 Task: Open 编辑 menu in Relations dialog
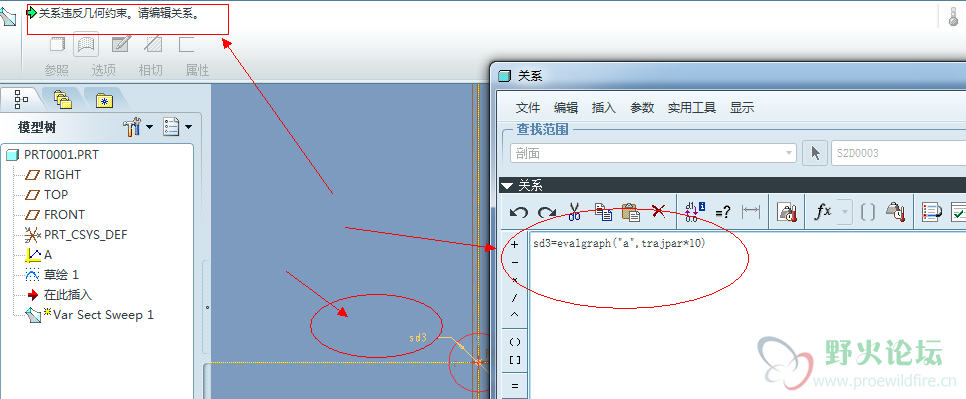pyautogui.click(x=566, y=108)
